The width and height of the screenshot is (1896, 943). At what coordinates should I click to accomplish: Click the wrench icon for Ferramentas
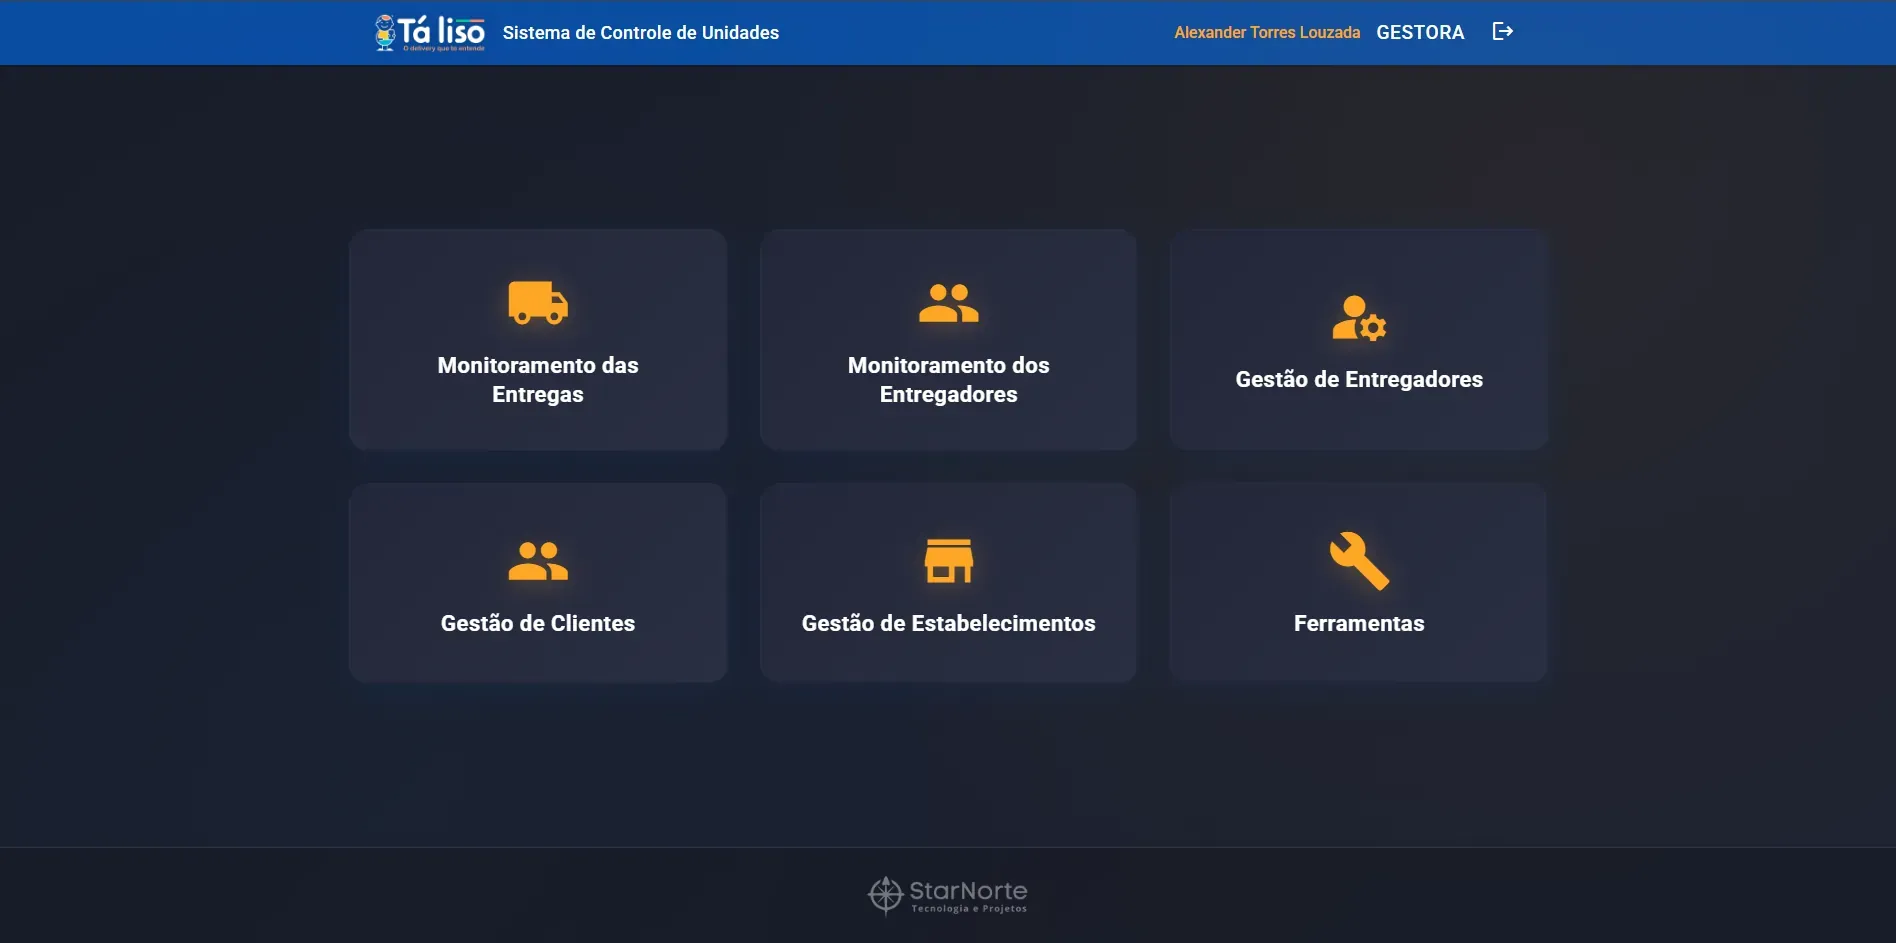click(x=1359, y=561)
